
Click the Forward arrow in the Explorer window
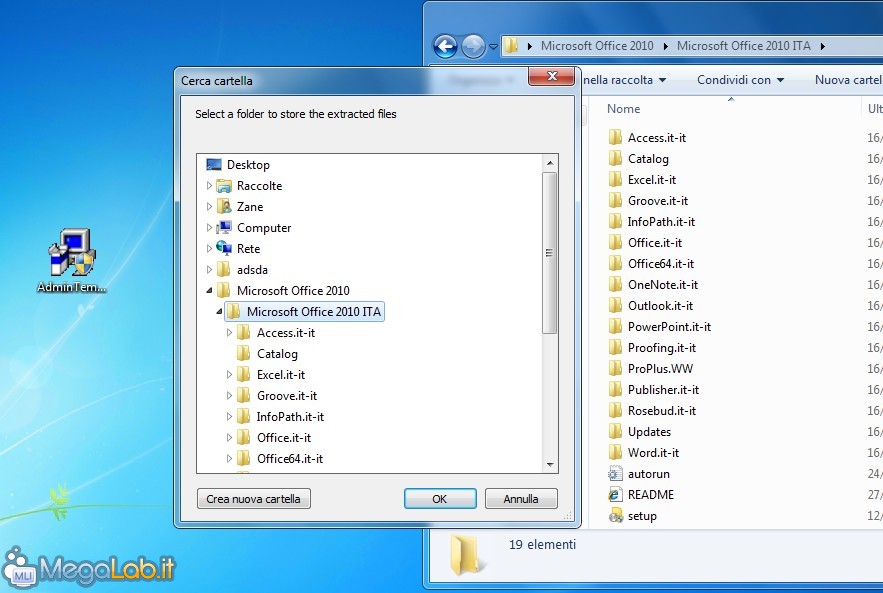(473, 46)
